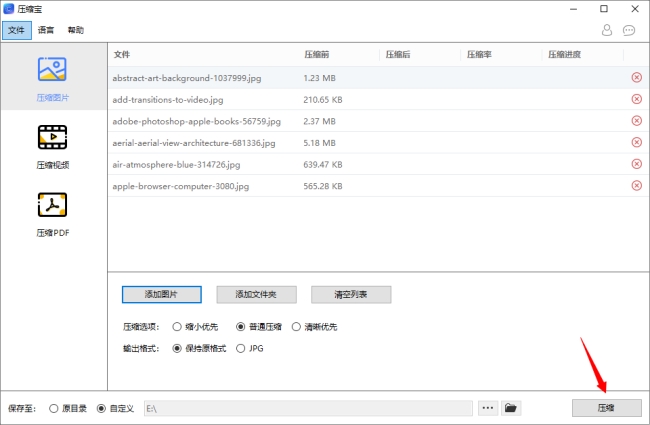Select 自定义 save location option

tap(116, 408)
